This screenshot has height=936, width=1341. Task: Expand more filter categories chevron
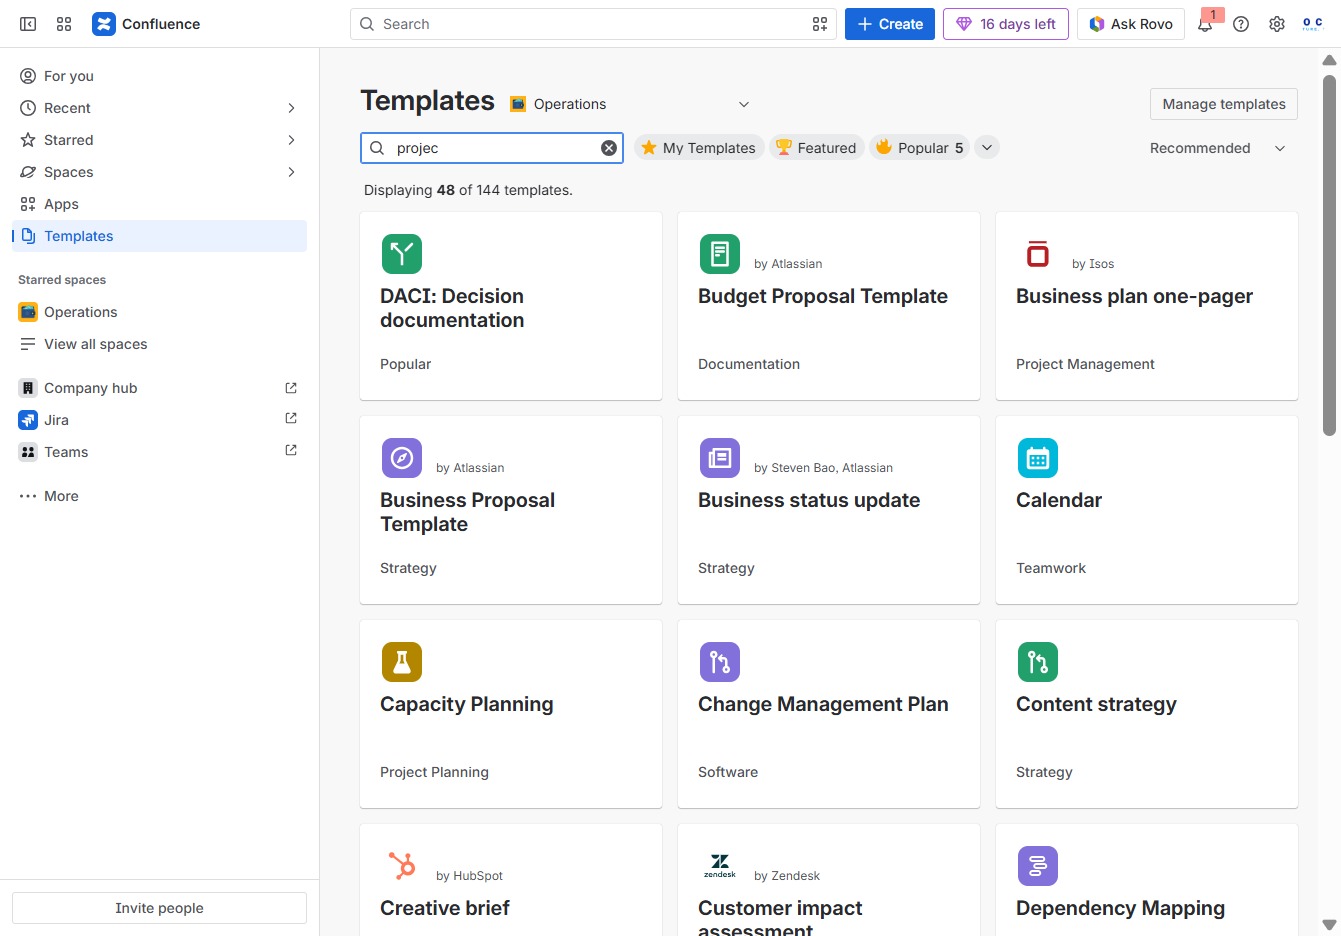(x=987, y=148)
